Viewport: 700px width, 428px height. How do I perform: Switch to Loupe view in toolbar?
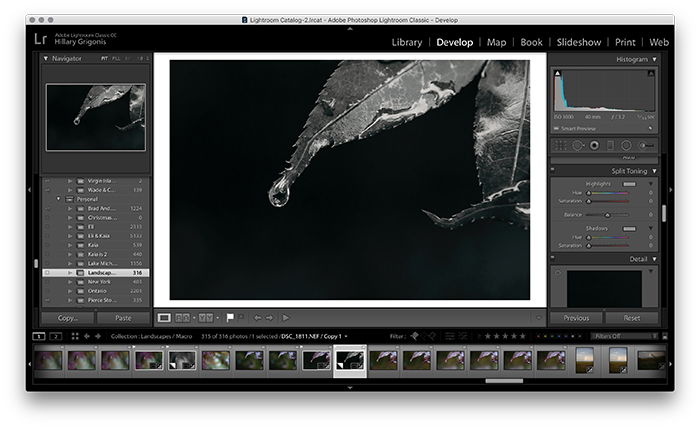pyautogui.click(x=164, y=318)
